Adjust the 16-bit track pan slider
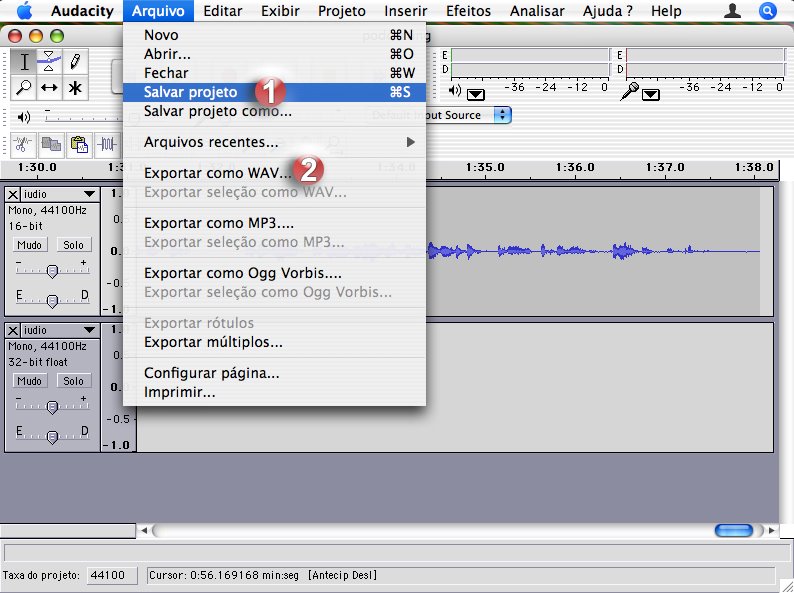Screen dimensions: 794x593 pyautogui.click(x=52, y=301)
